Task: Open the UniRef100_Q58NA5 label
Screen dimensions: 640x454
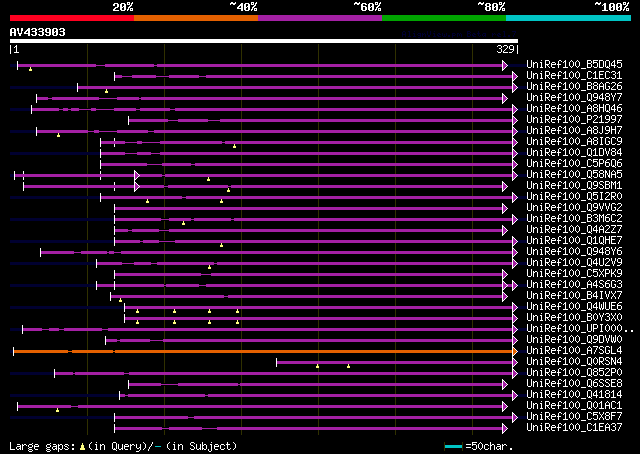Action: pos(574,175)
